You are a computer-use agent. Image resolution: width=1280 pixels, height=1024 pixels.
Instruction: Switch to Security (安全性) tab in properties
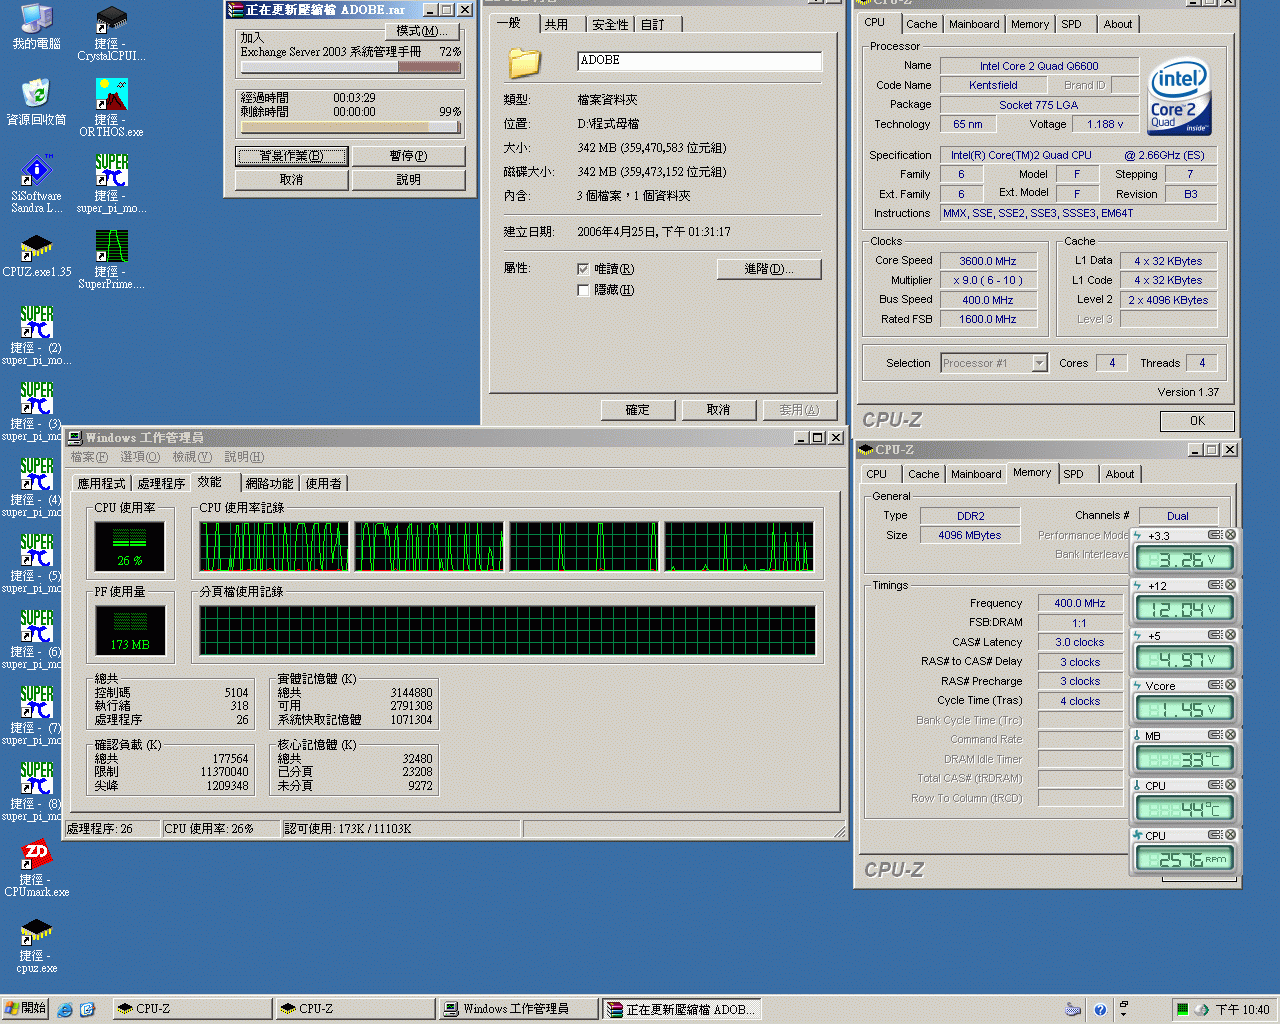[x=610, y=24]
